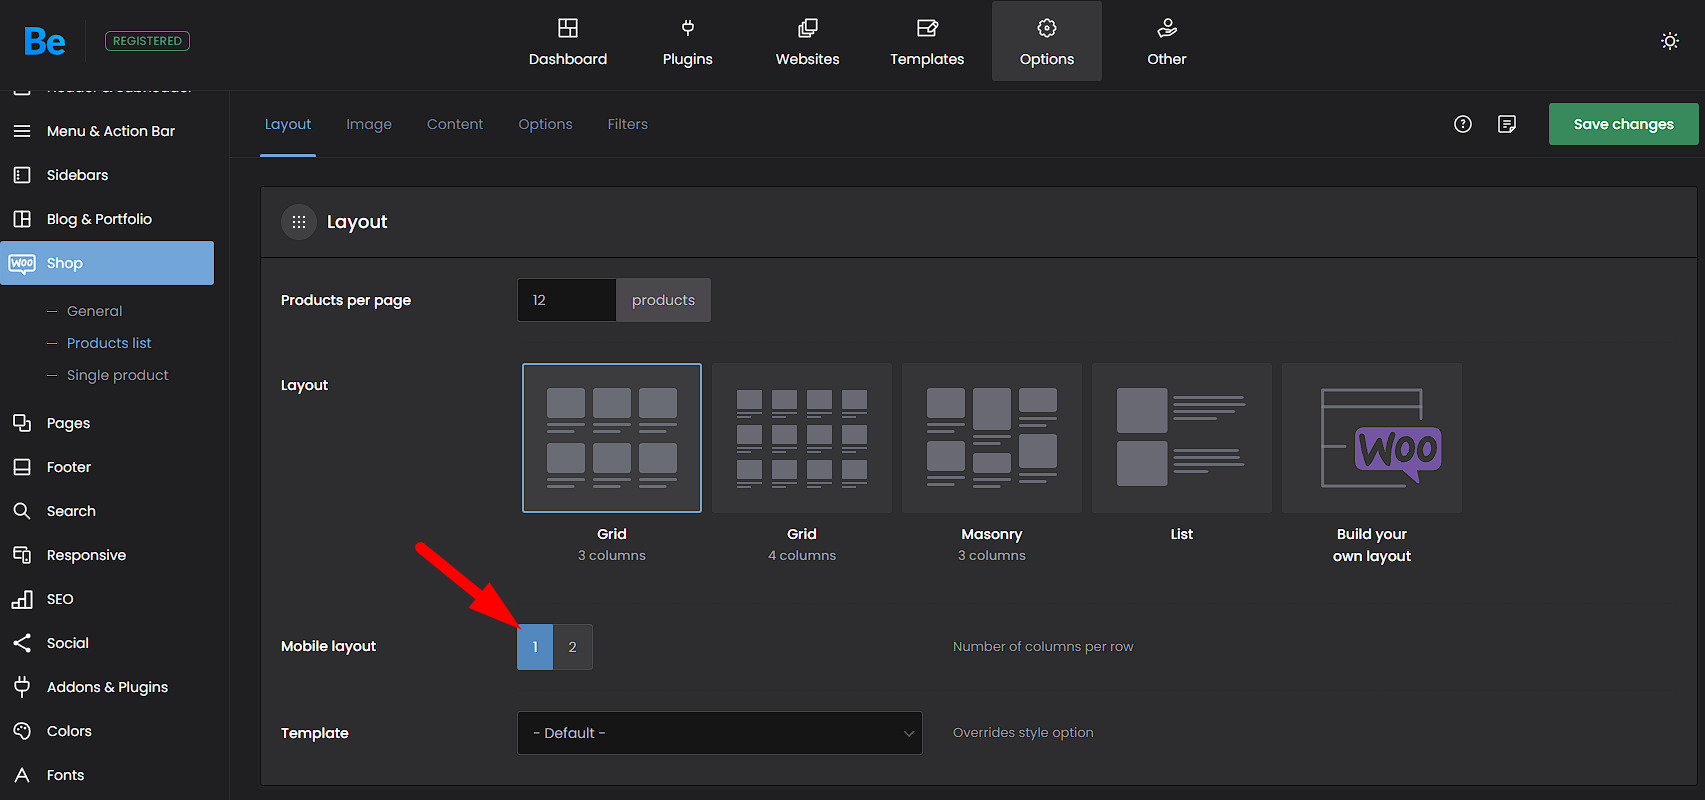Click the Sidebars icon in sidebar
Image resolution: width=1705 pixels, height=800 pixels.
click(x=22, y=175)
